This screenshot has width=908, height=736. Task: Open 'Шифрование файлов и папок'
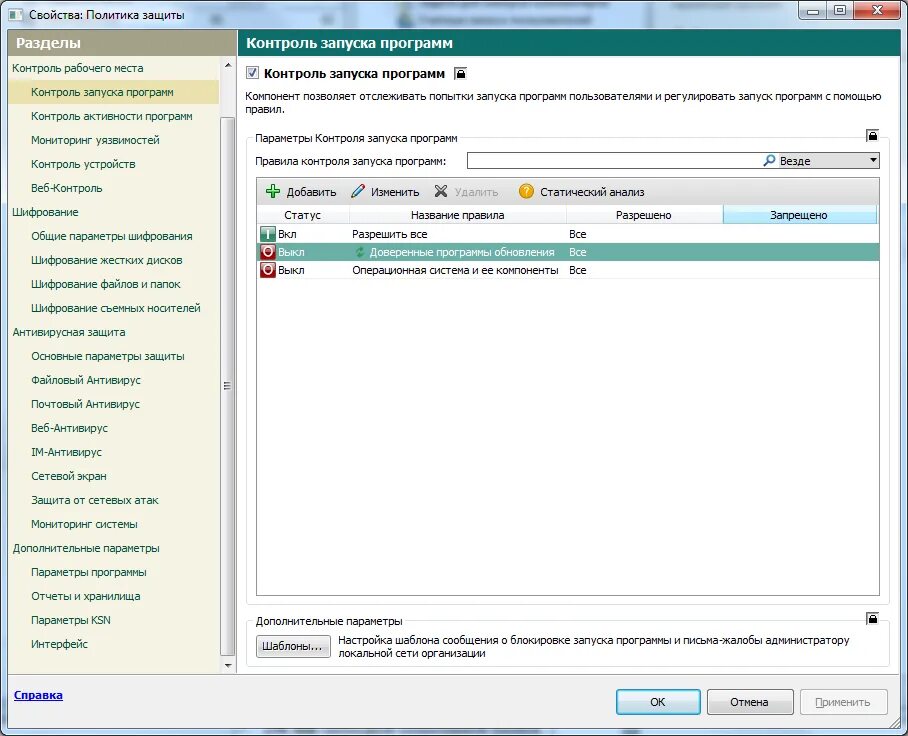point(106,284)
